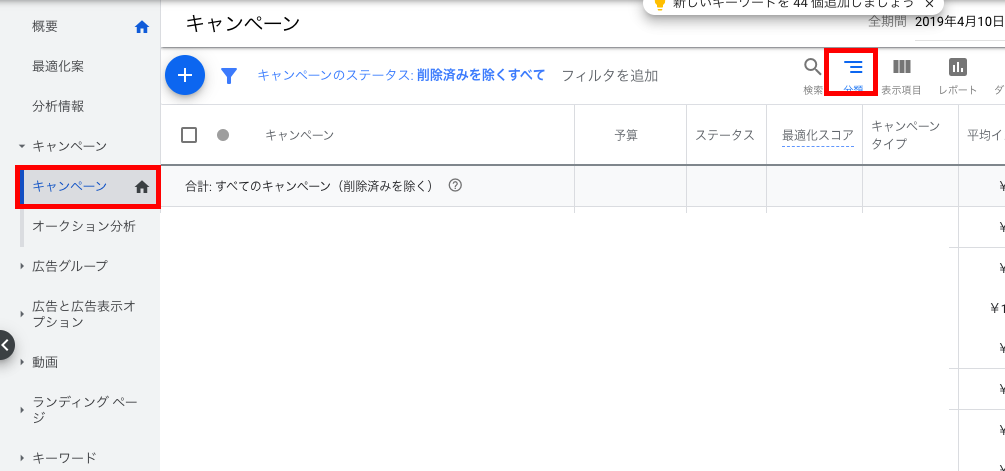
Task: Go to 最適化案 in the sidebar
Action: [x=58, y=67]
